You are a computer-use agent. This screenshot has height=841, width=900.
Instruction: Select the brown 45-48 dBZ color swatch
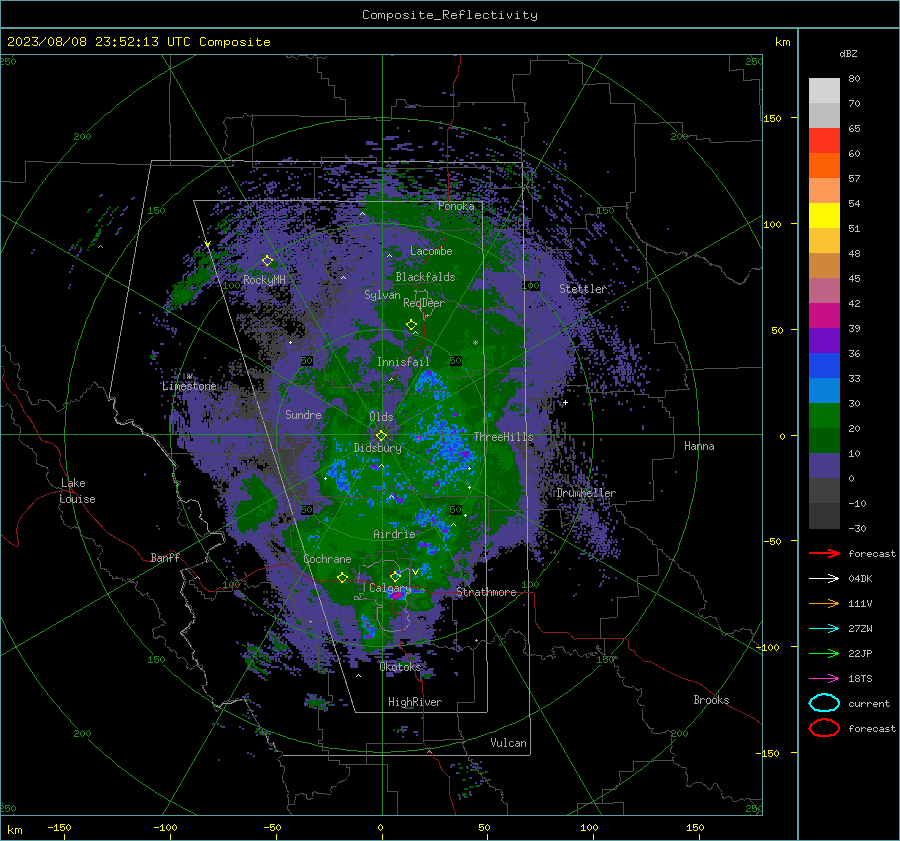point(824,265)
